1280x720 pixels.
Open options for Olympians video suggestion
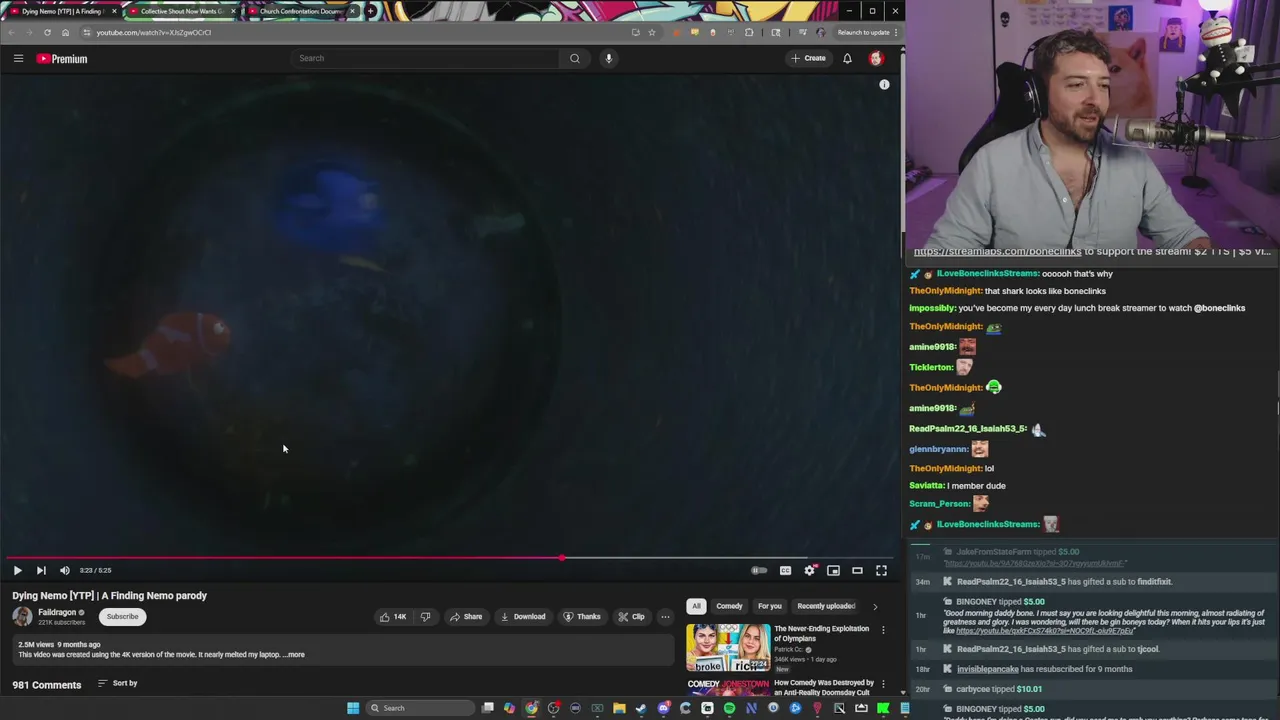pos(883,630)
